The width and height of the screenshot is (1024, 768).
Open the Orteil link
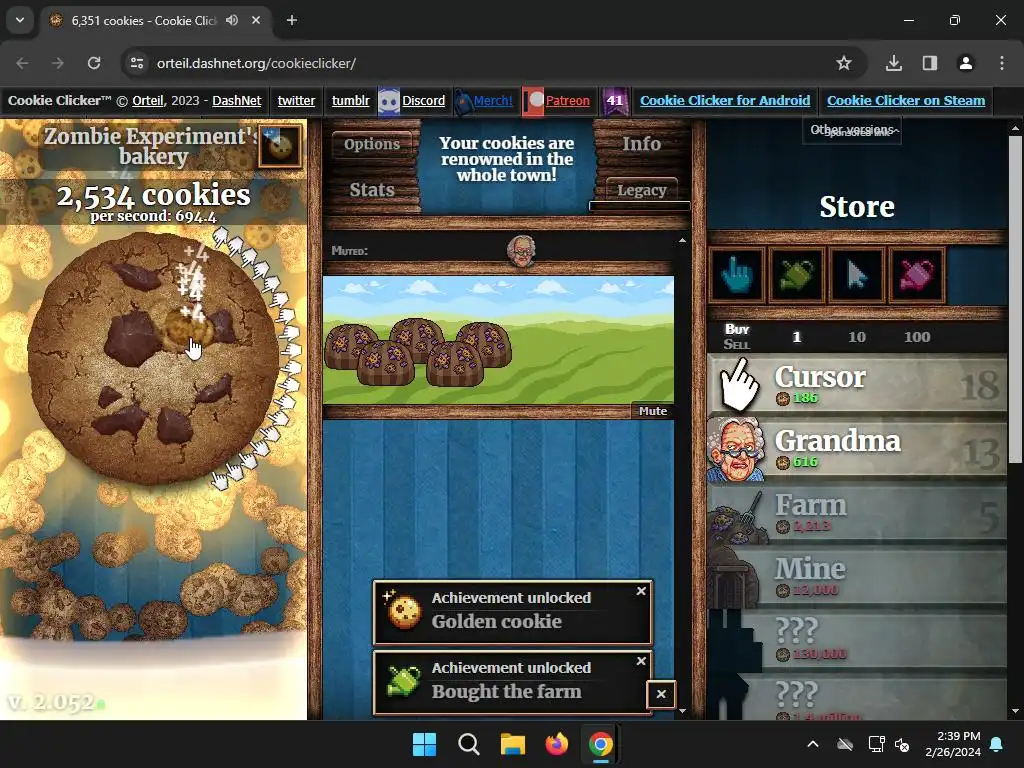(x=148, y=101)
